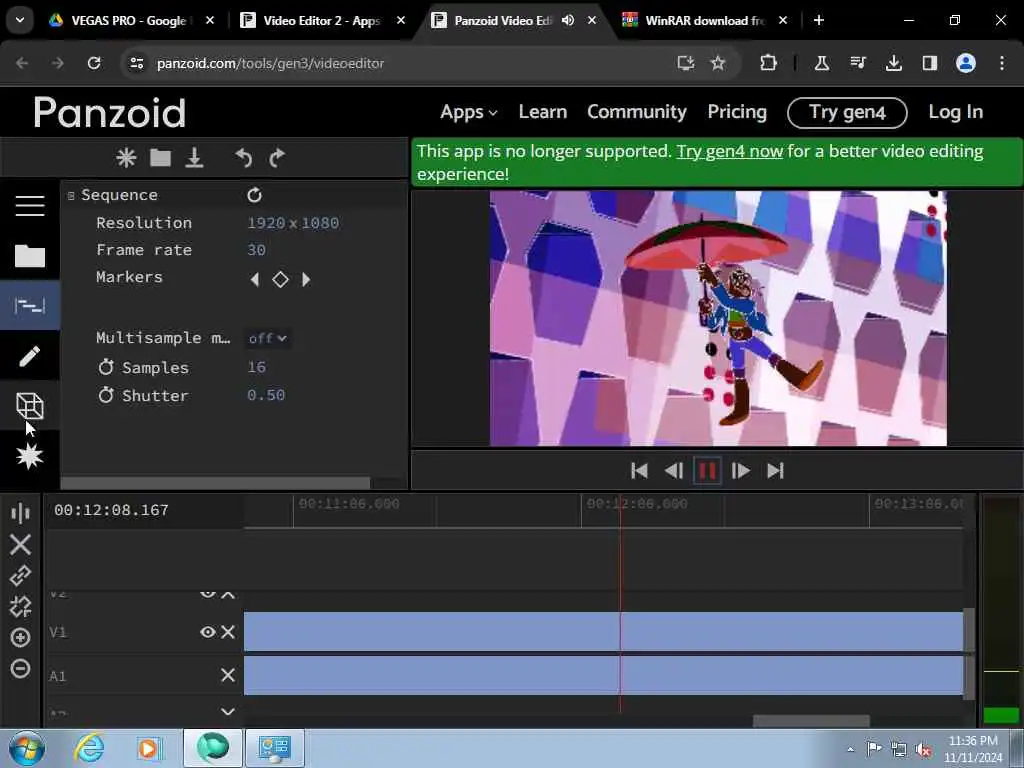Collapse the Sequence section
Image resolution: width=1024 pixels, height=768 pixels.
(x=71, y=195)
